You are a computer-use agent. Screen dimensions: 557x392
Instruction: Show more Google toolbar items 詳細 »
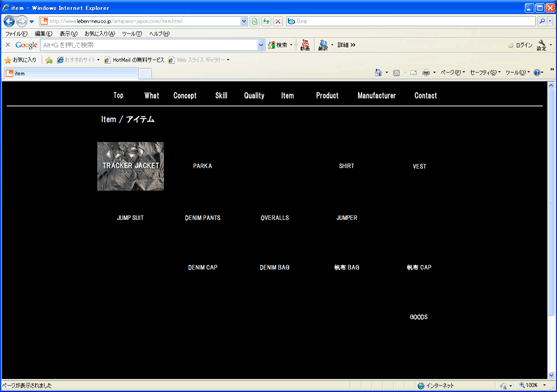coord(346,45)
